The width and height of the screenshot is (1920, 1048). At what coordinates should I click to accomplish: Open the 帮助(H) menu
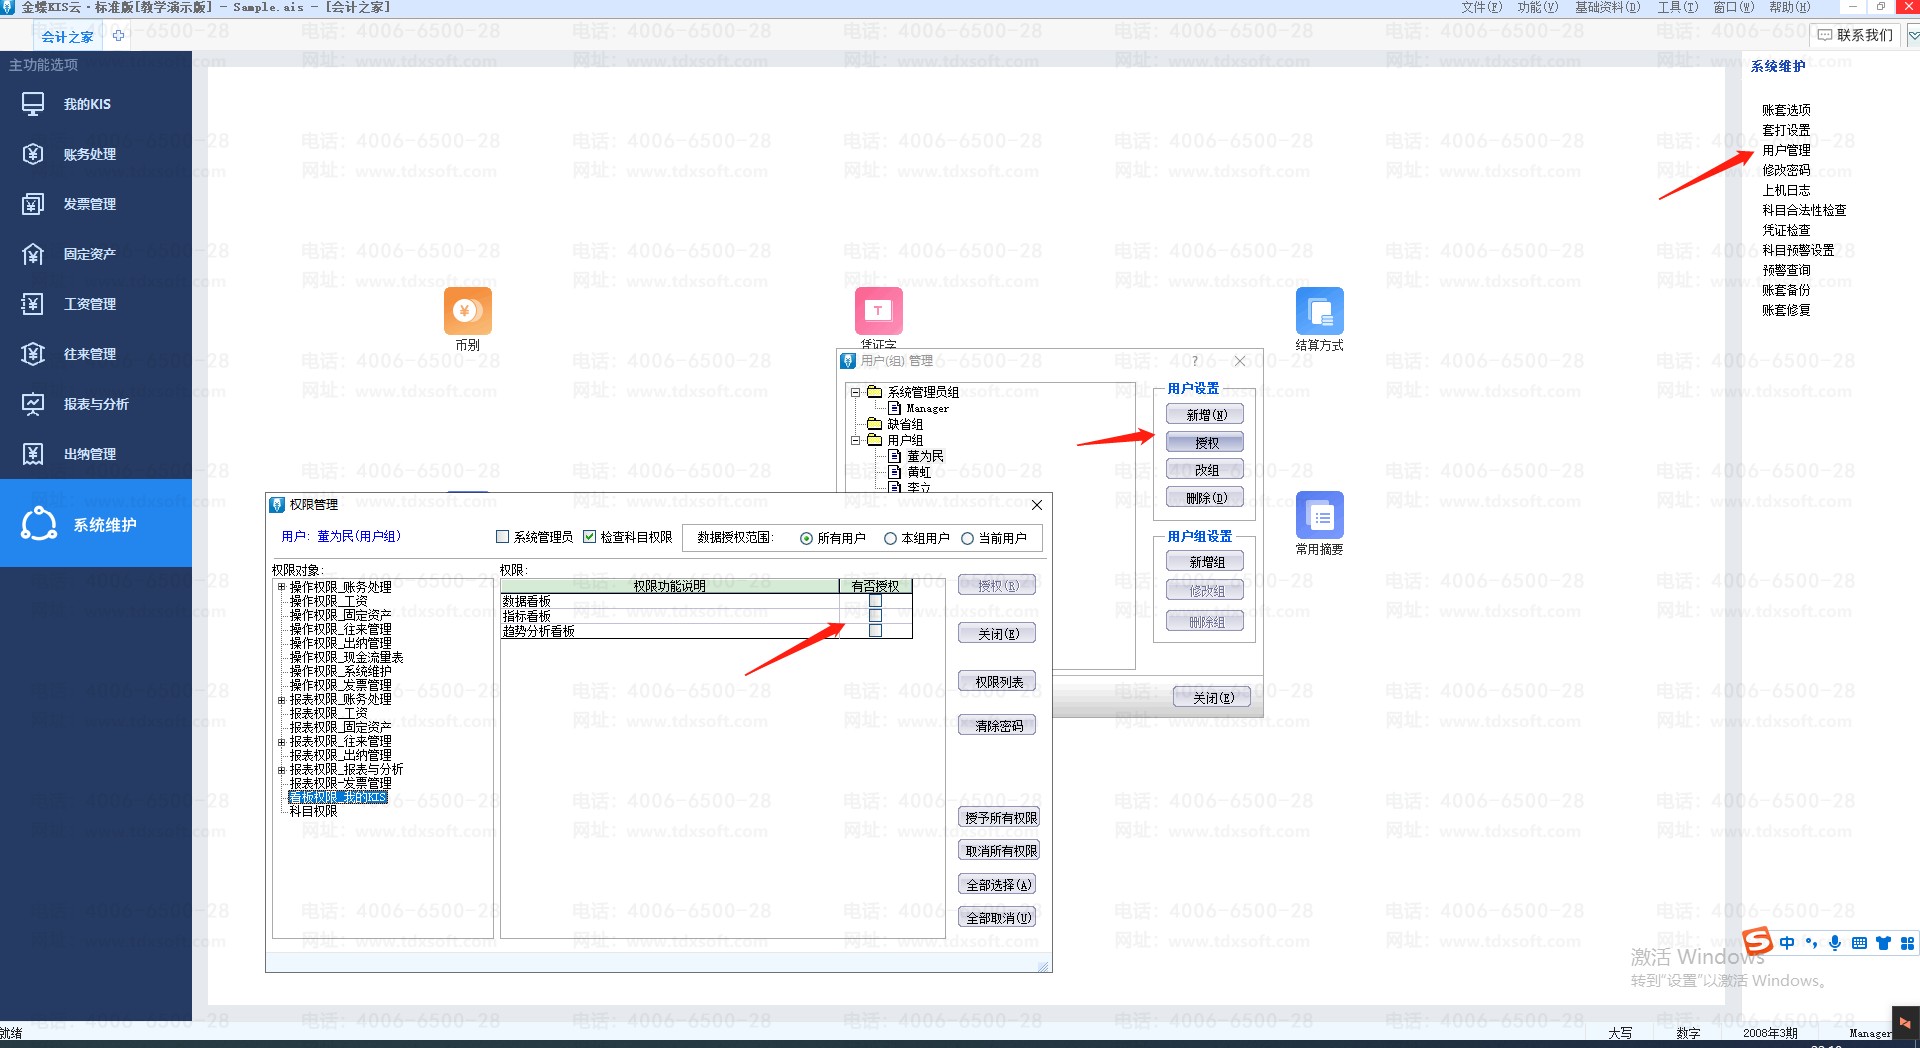pyautogui.click(x=1789, y=7)
